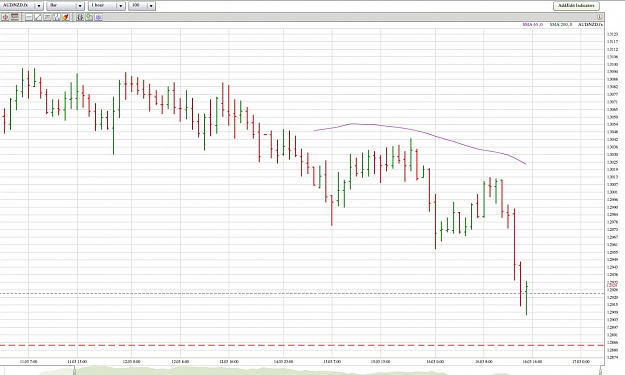Click the info icon on the toolbar's right end

tap(599, 17)
